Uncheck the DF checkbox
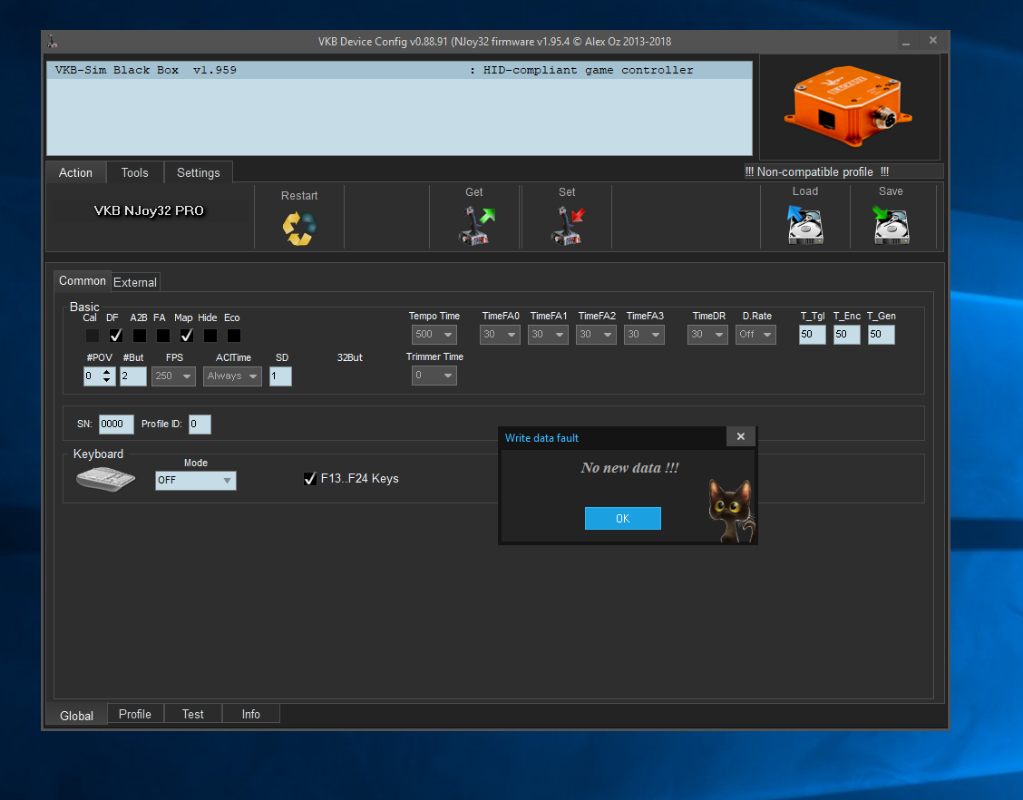This screenshot has width=1023, height=800. pyautogui.click(x=115, y=335)
